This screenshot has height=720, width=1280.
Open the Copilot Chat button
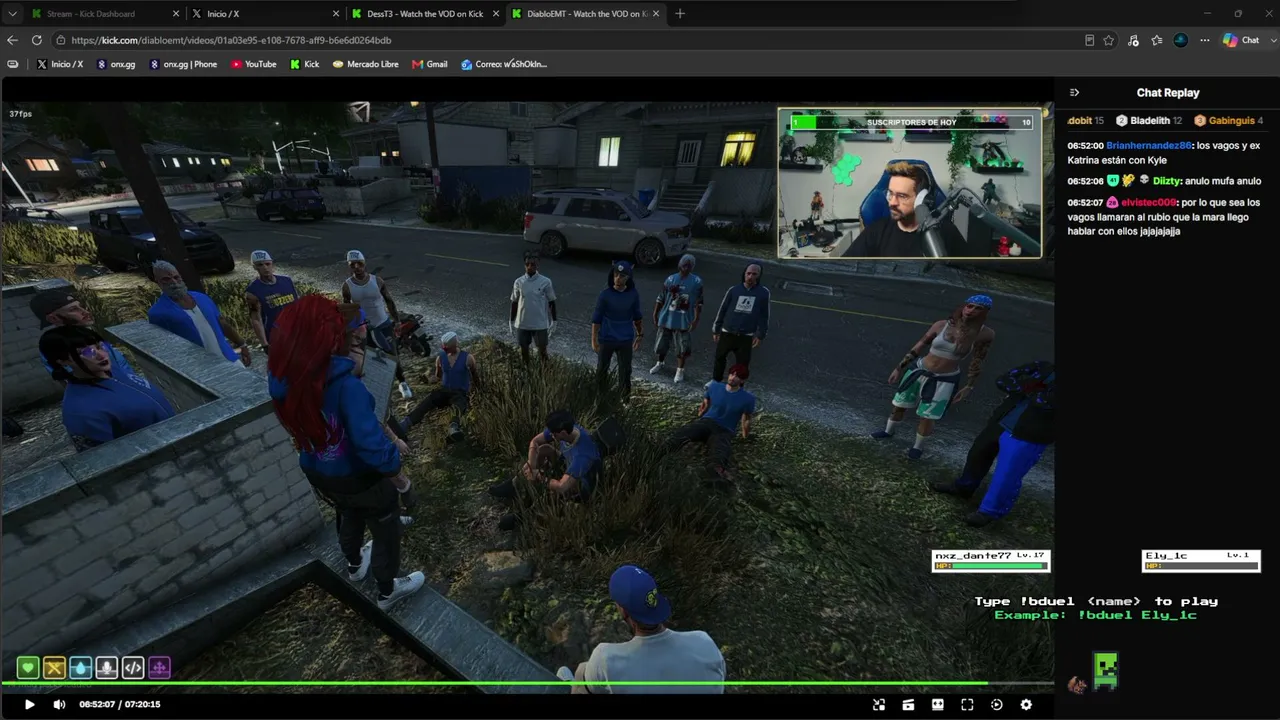pyautogui.click(x=1241, y=40)
